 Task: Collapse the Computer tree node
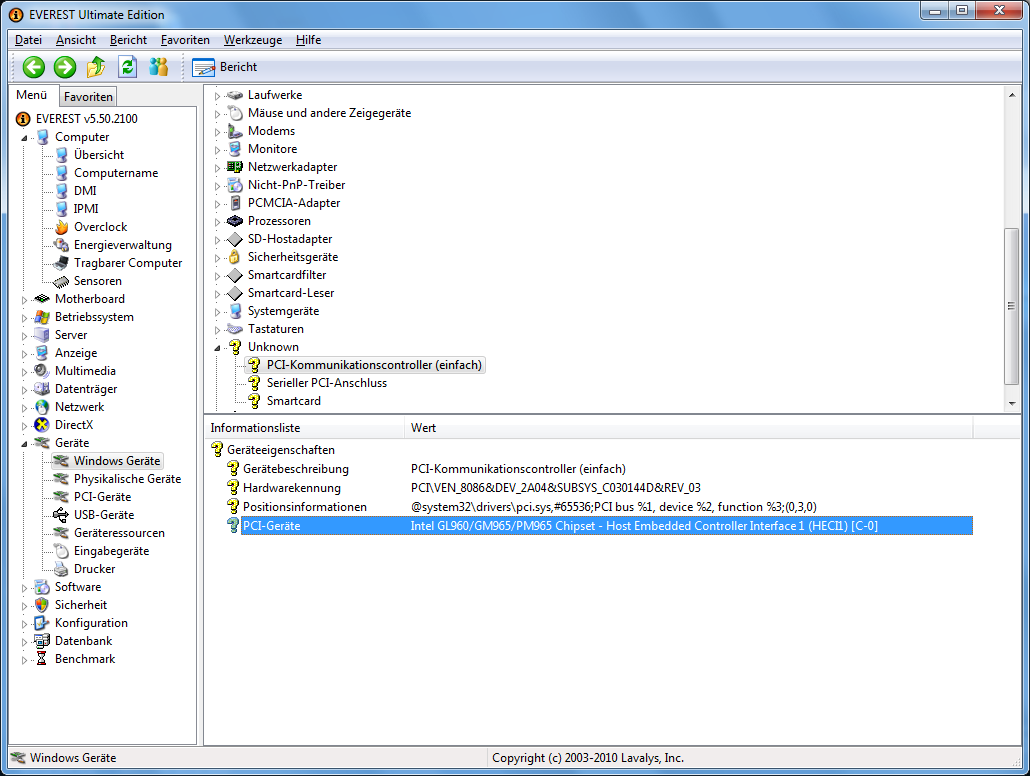point(24,138)
